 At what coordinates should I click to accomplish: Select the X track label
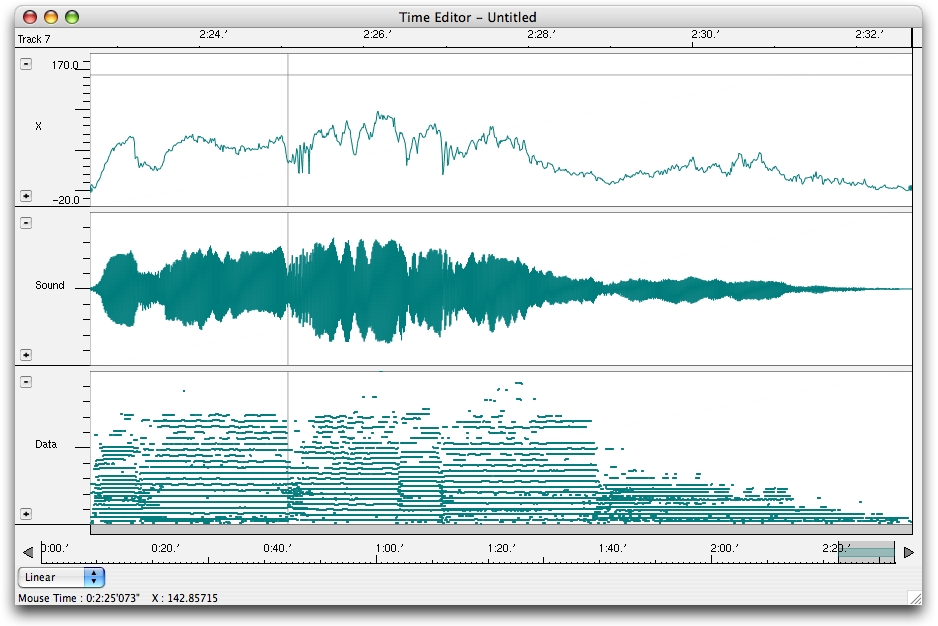point(39,127)
